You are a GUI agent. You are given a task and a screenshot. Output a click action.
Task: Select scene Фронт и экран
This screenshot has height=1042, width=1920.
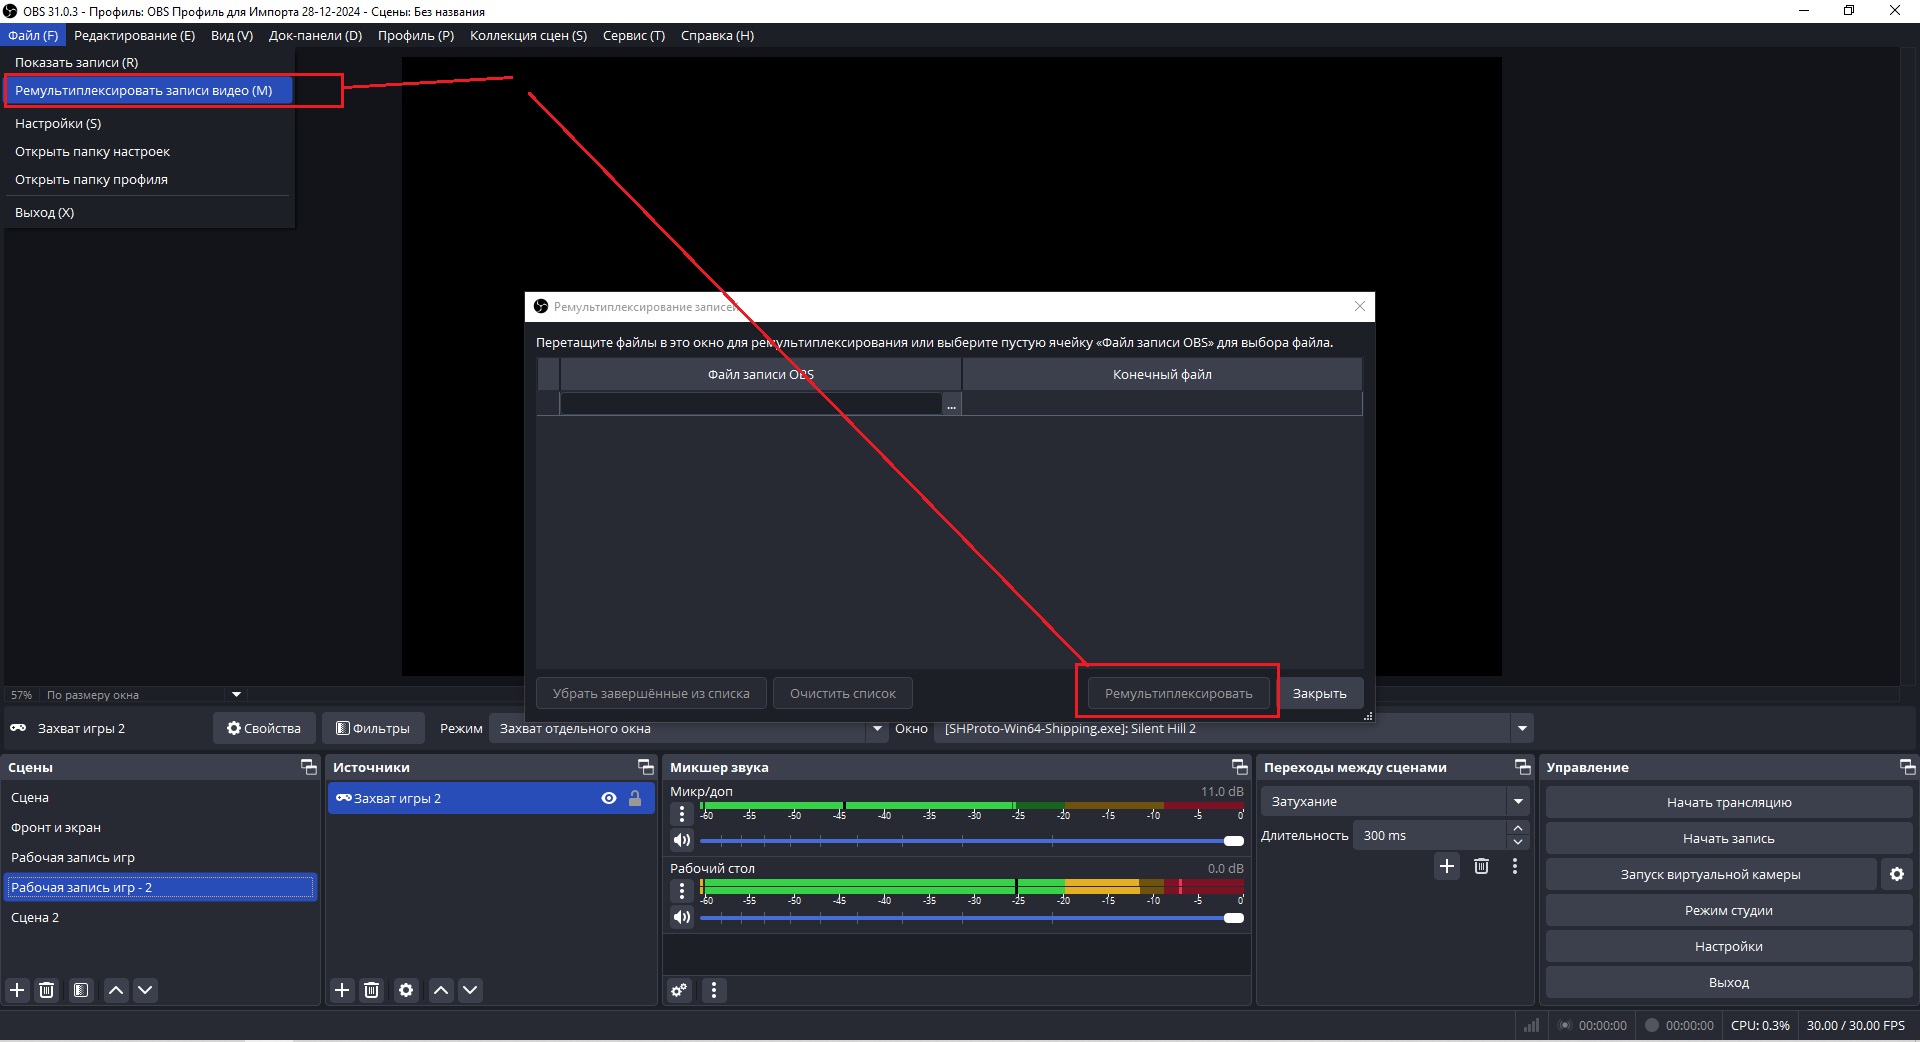[x=160, y=827]
